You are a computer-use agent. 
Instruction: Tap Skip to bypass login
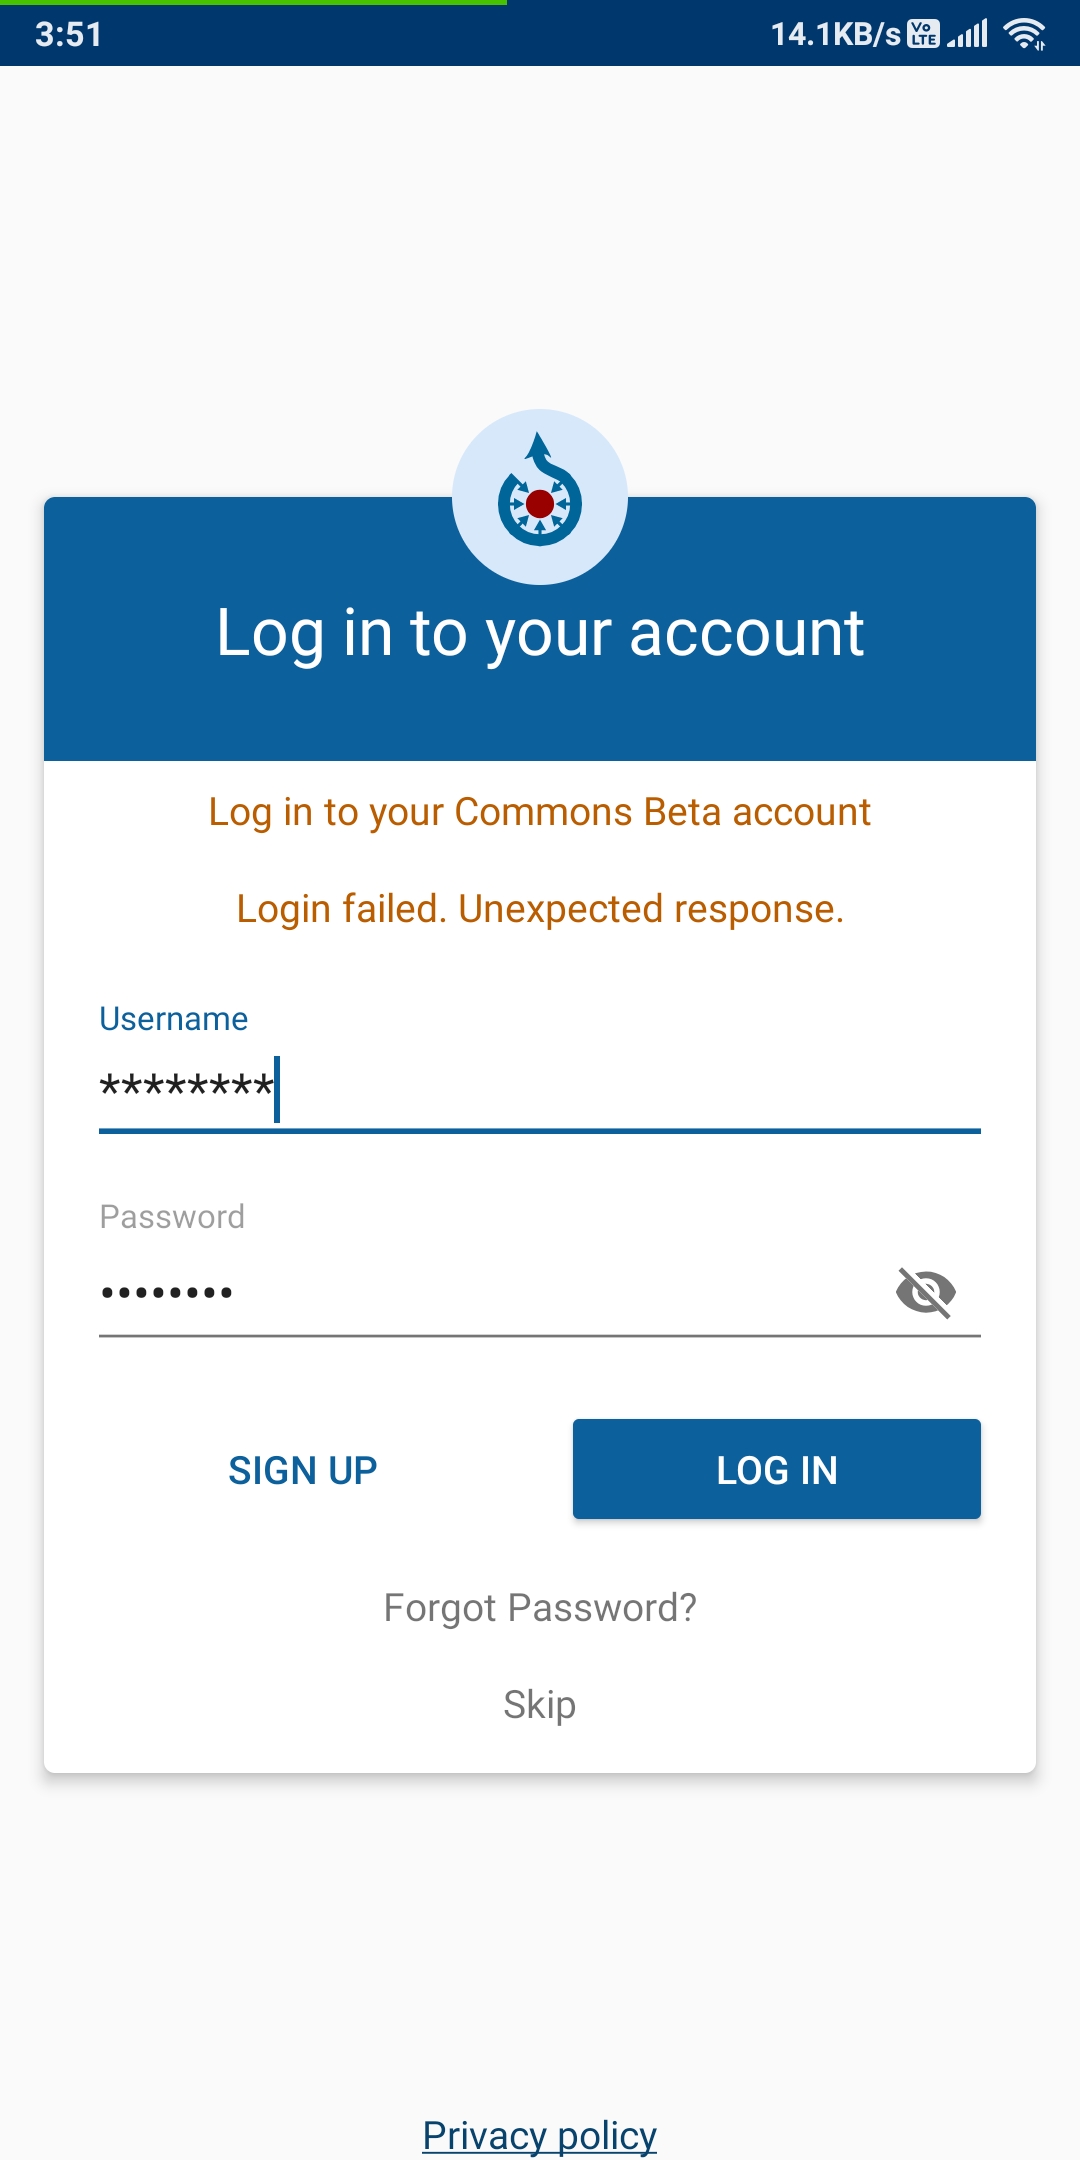click(x=539, y=1703)
